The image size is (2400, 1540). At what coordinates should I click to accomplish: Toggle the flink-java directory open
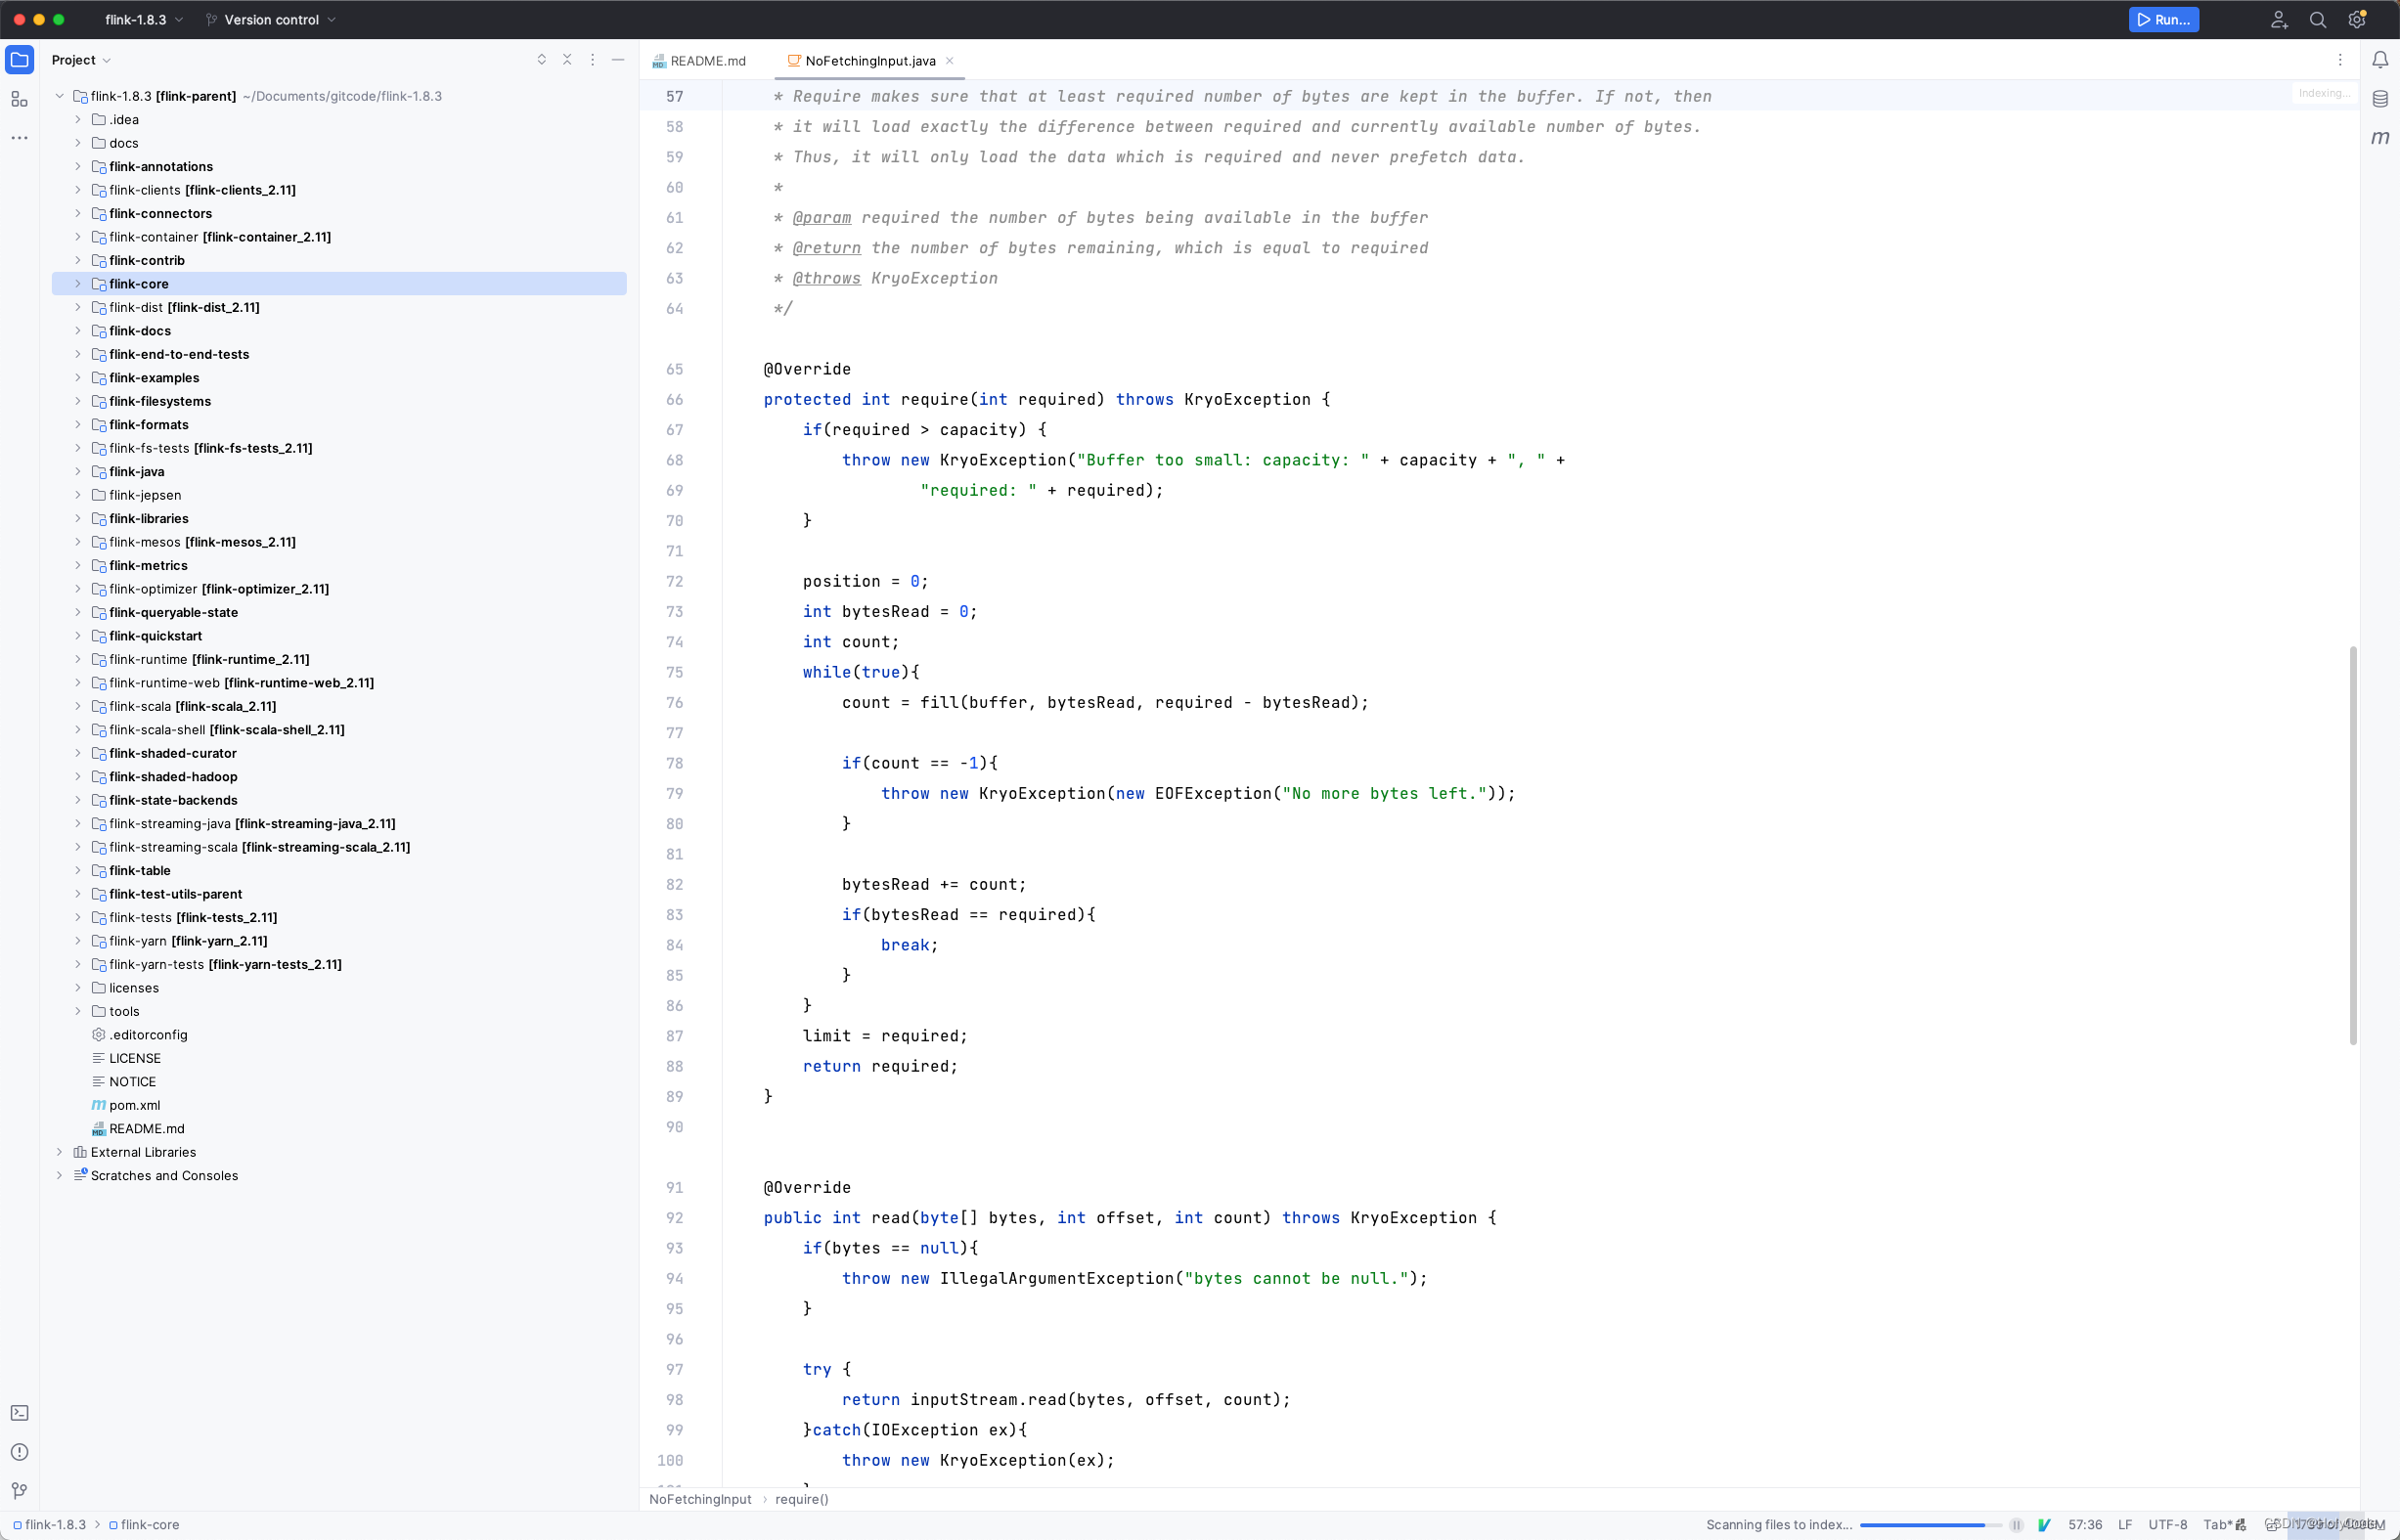[x=78, y=470]
